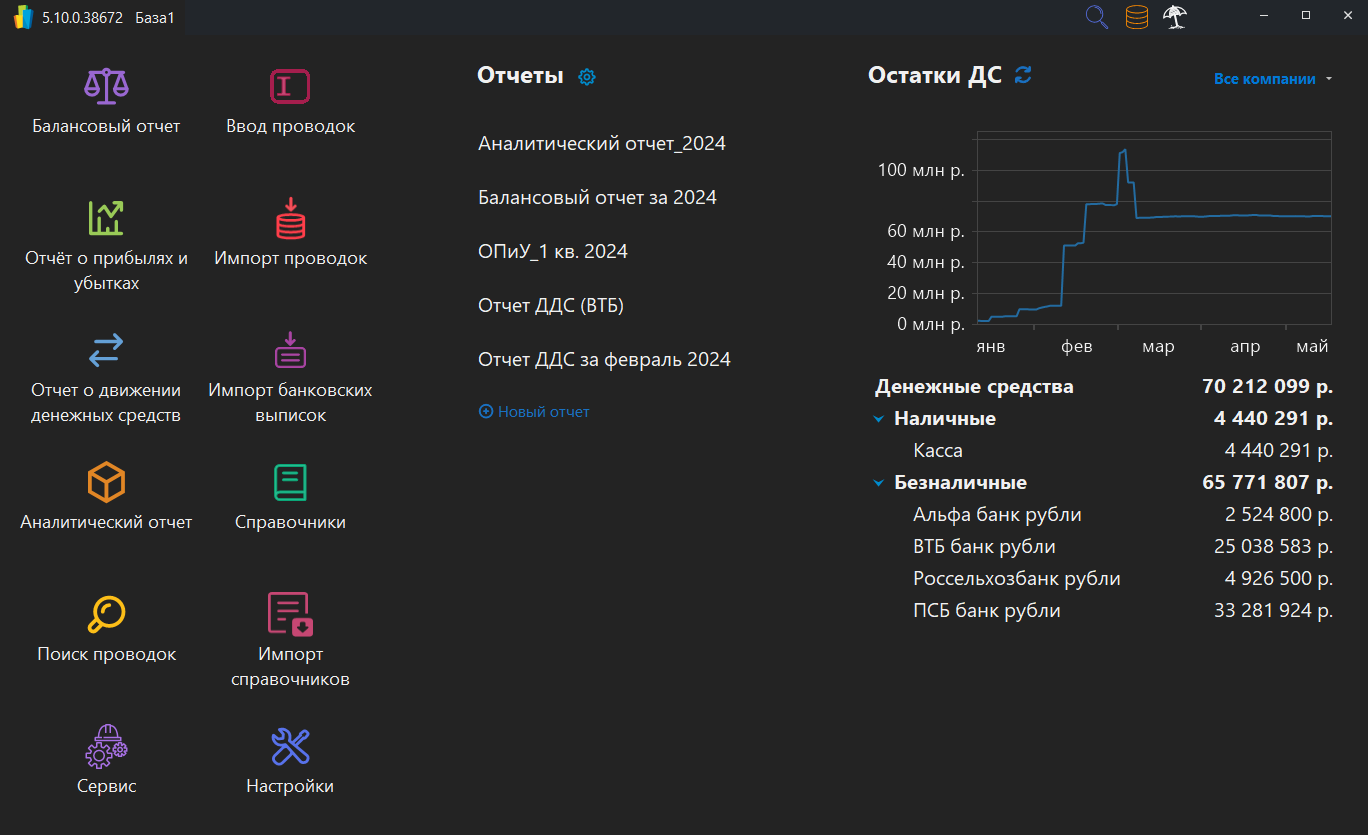The height and width of the screenshot is (835, 1368).
Task: Click the search magnifier in the title bar
Action: 1096,16
